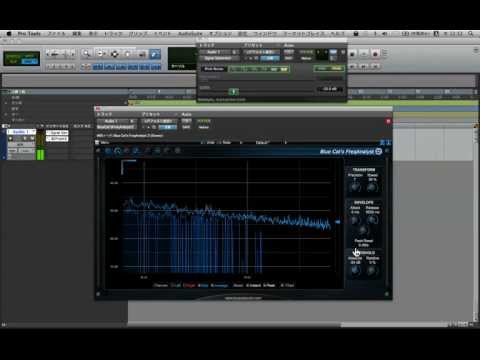
Task: Open the insert position selector in Signal Generator
Action: (x=235, y=52)
